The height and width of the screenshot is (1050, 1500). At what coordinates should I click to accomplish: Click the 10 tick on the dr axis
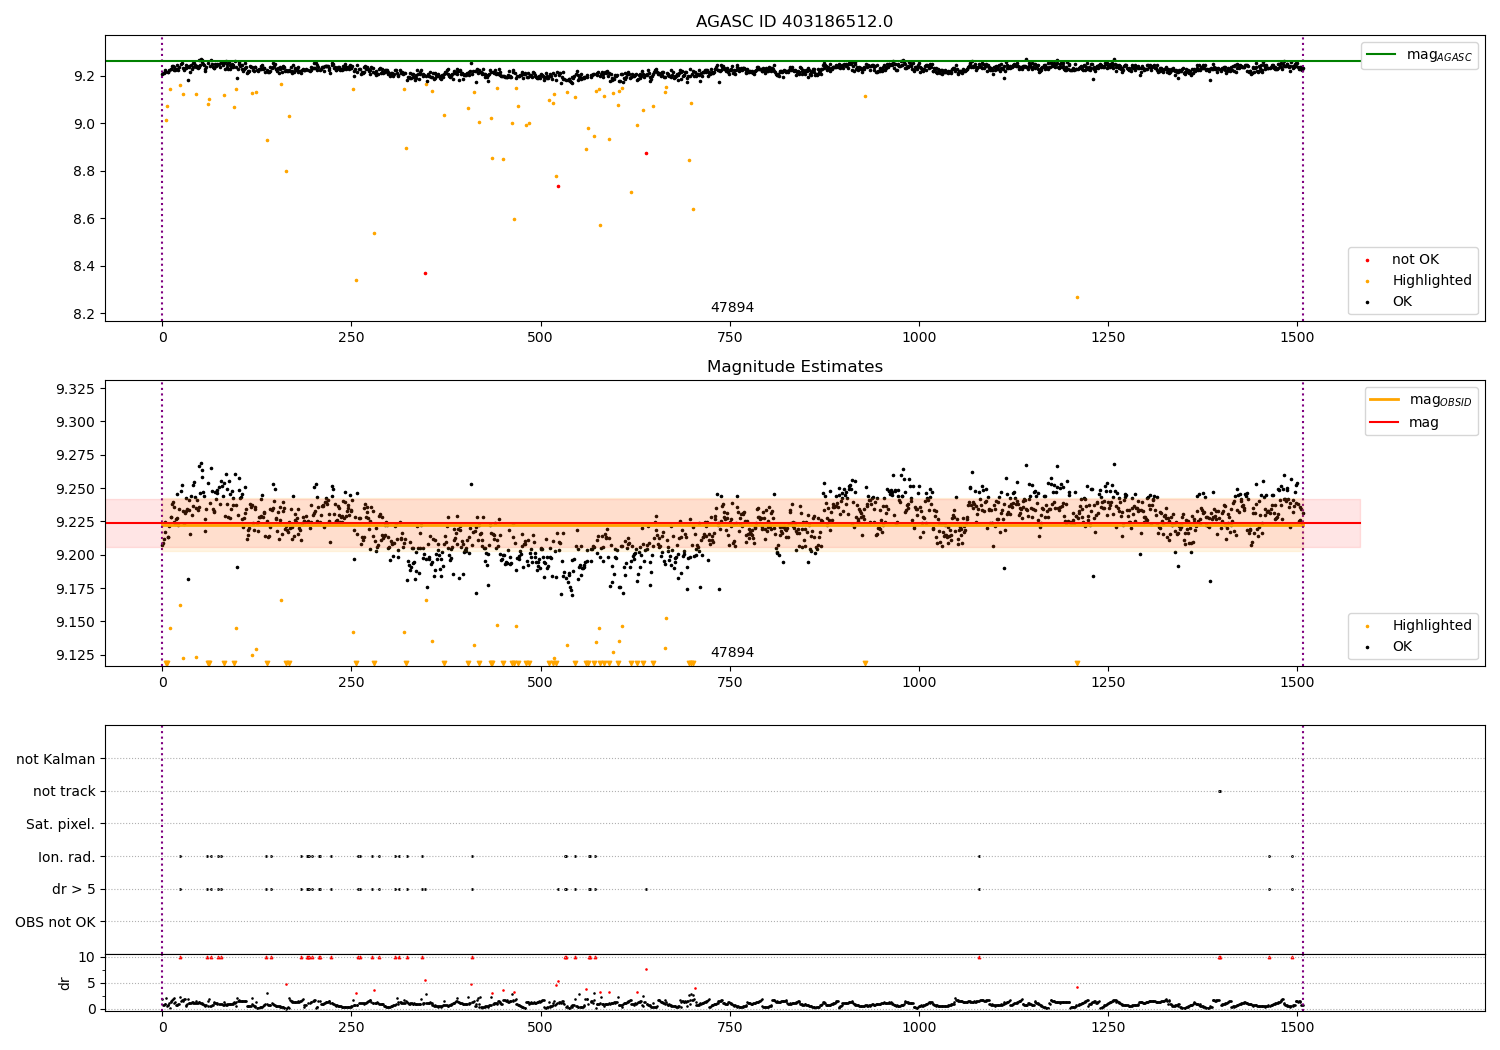[87, 957]
